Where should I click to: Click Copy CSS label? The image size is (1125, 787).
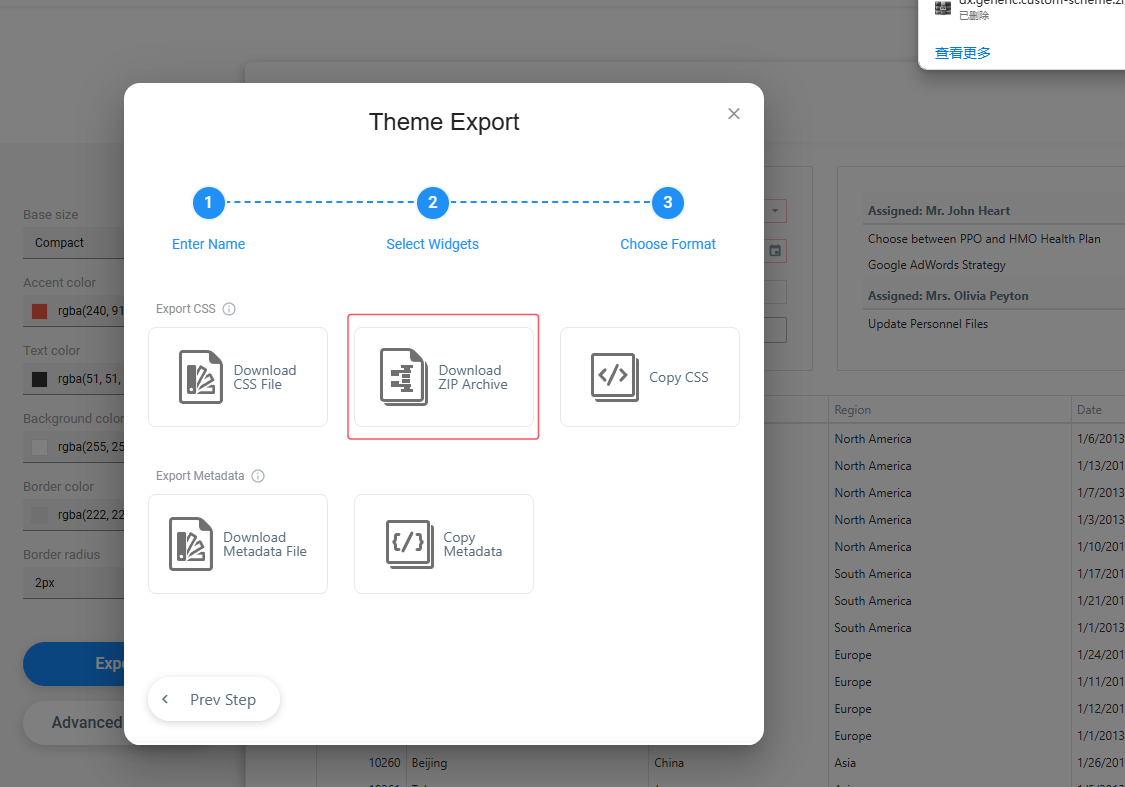pyautogui.click(x=679, y=377)
